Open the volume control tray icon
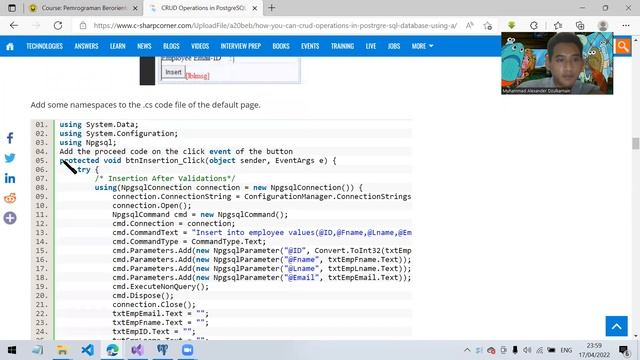Viewport: 640px width, 360px height. (527, 350)
